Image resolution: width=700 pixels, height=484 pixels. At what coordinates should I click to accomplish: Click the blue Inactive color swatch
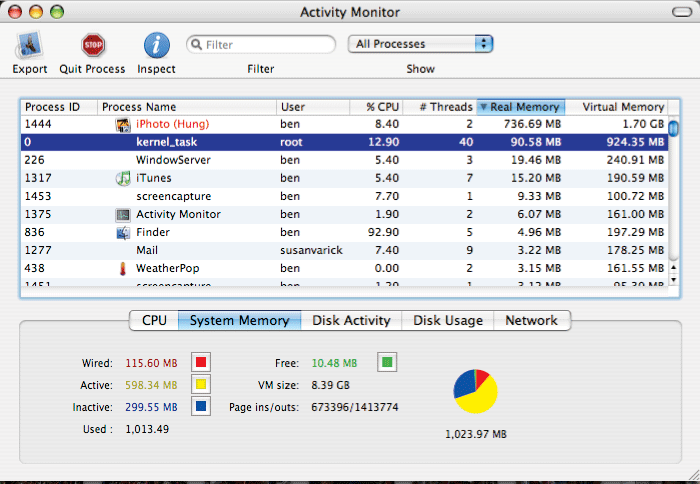click(x=201, y=406)
